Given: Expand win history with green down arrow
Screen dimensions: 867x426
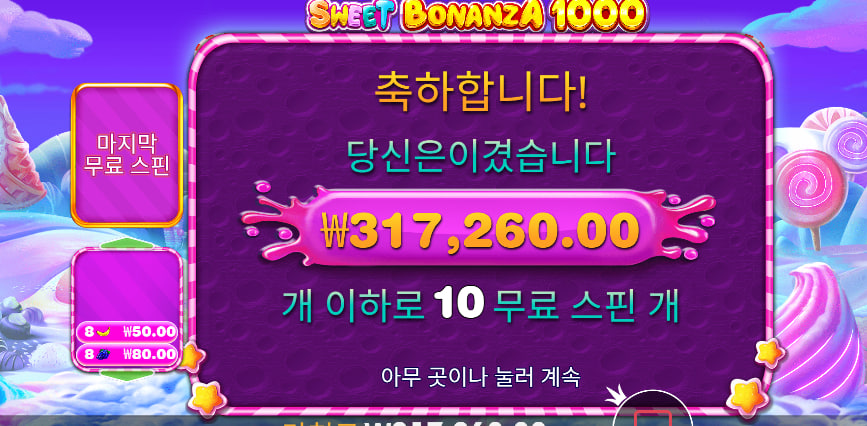Looking at the screenshot, I should point(127,375).
